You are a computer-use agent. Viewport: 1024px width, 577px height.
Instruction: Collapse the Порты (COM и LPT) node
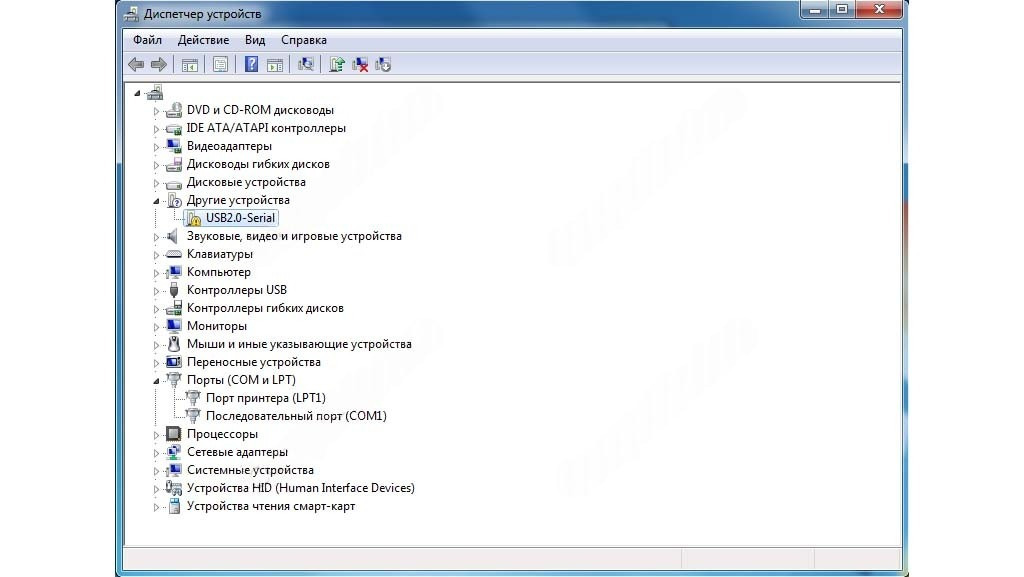tap(156, 381)
